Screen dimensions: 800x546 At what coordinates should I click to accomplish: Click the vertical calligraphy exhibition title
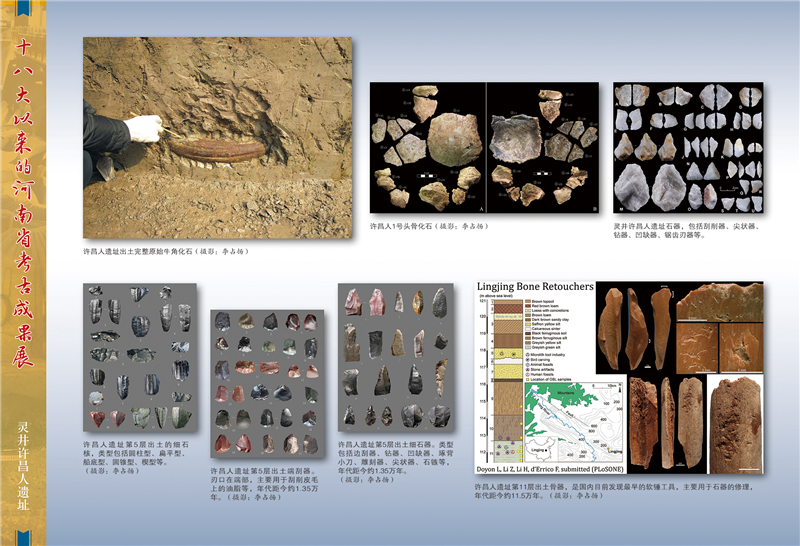click(24, 200)
